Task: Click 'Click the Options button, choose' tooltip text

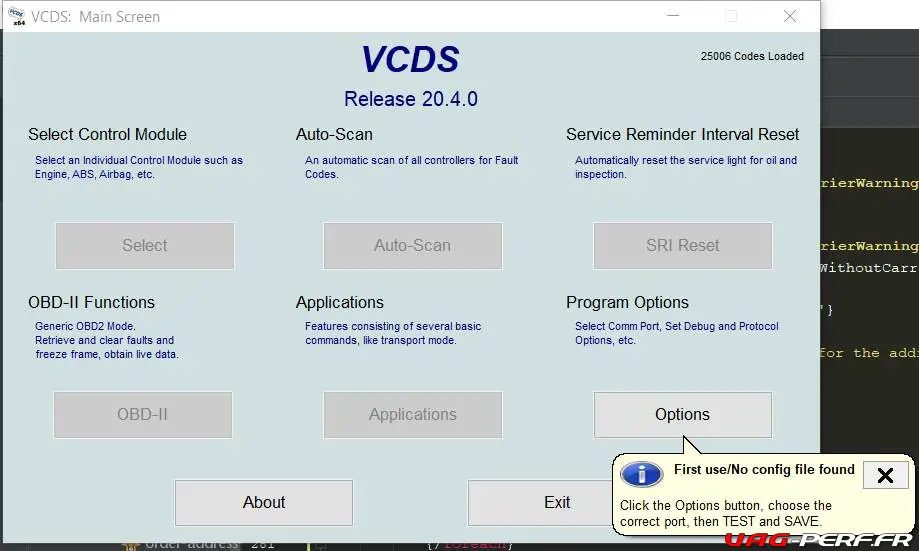Action: pos(726,513)
